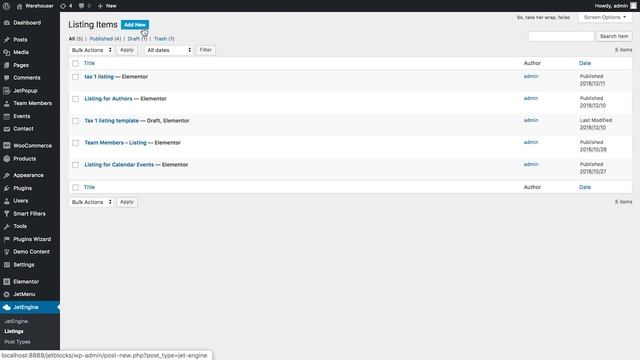Check the 'tax 1 listing' row checkbox

(76, 77)
